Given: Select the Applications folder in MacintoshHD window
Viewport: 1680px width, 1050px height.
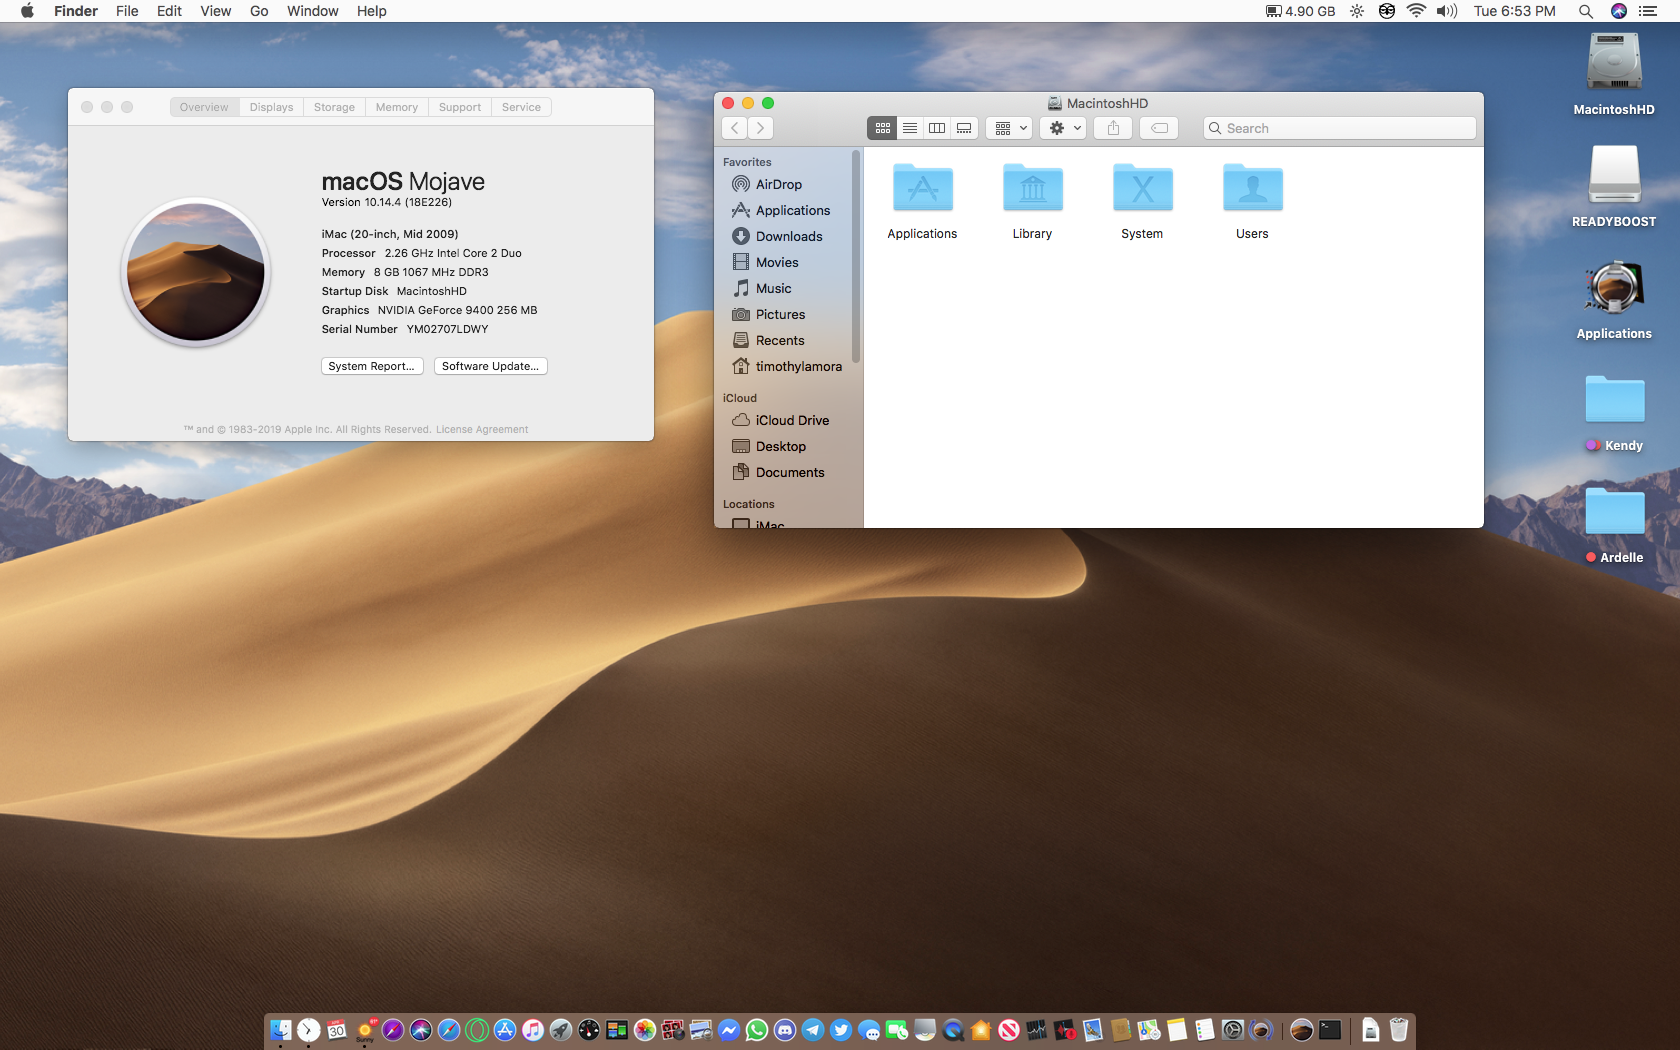Looking at the screenshot, I should [922, 200].
